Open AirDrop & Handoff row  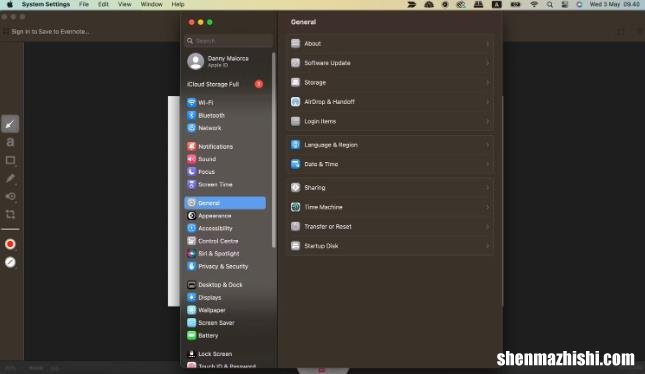coord(390,102)
